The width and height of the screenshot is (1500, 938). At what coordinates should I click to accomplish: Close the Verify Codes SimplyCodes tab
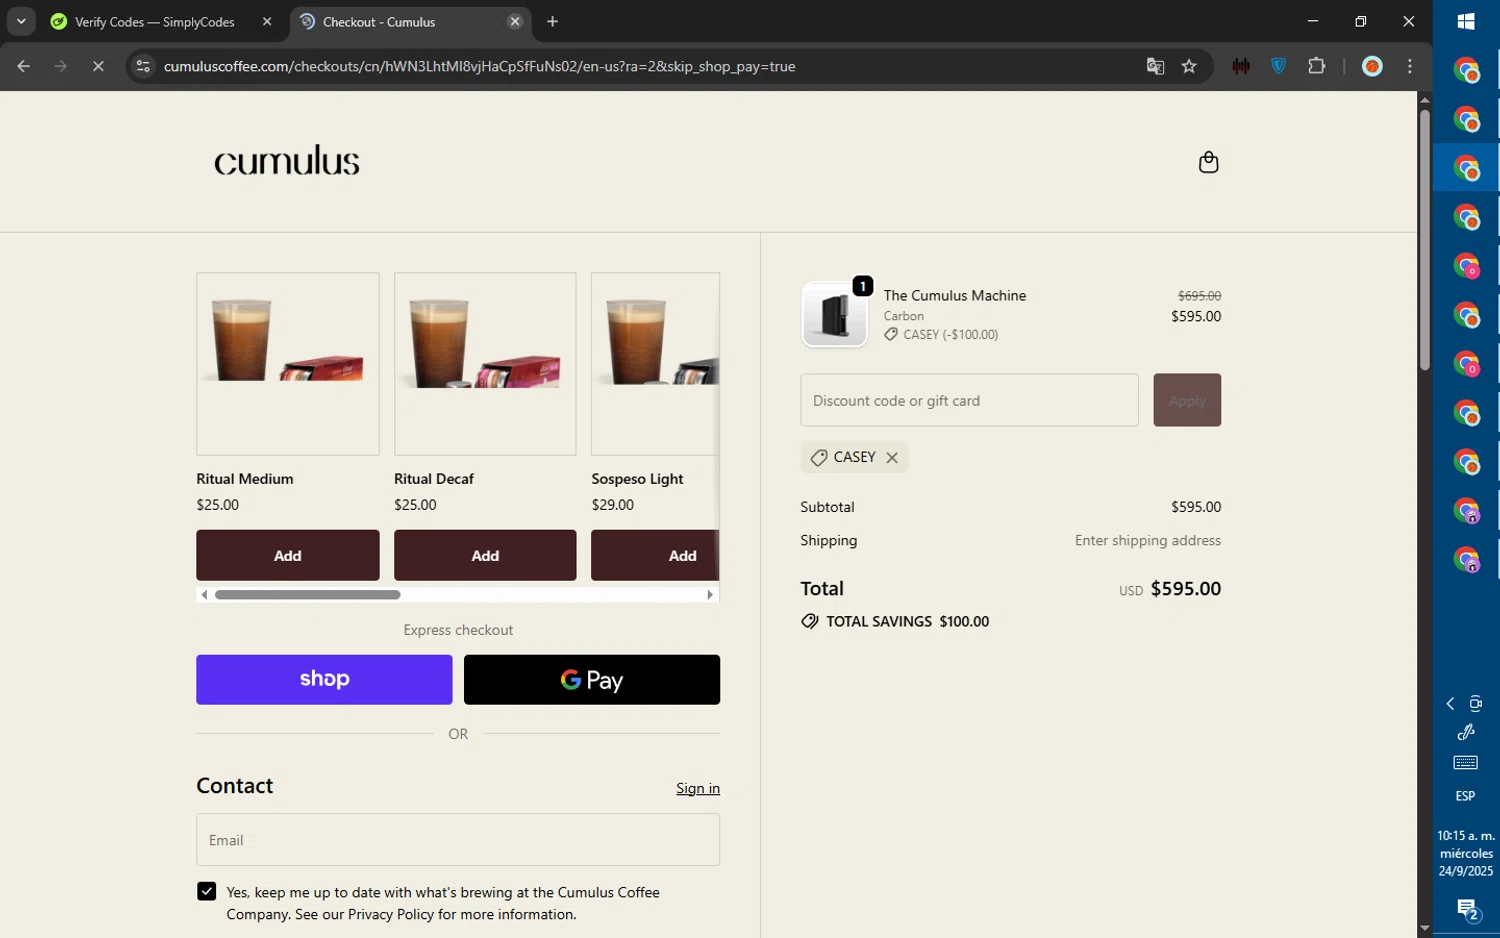(x=266, y=21)
